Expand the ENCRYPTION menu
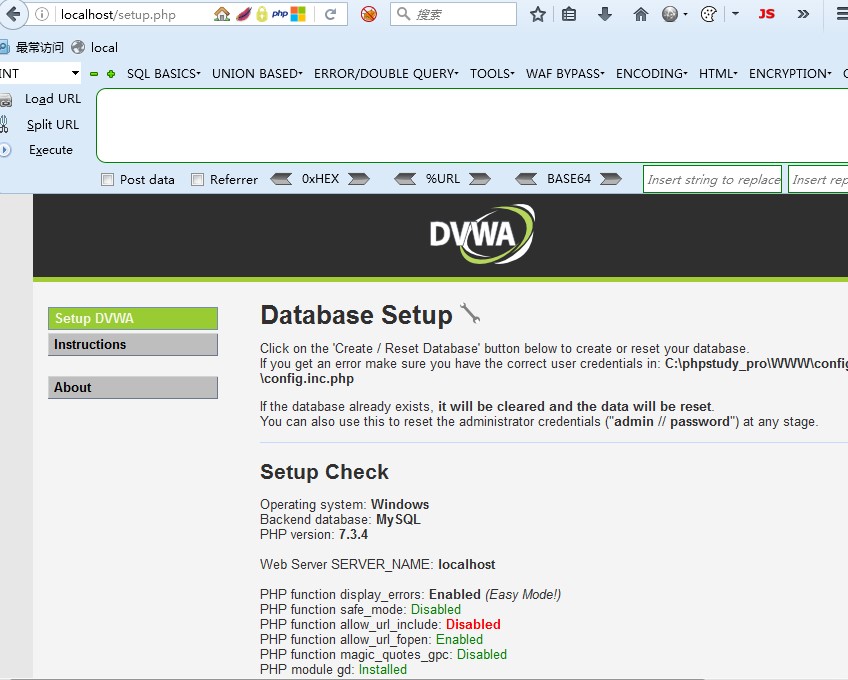848x680 pixels. [x=790, y=74]
